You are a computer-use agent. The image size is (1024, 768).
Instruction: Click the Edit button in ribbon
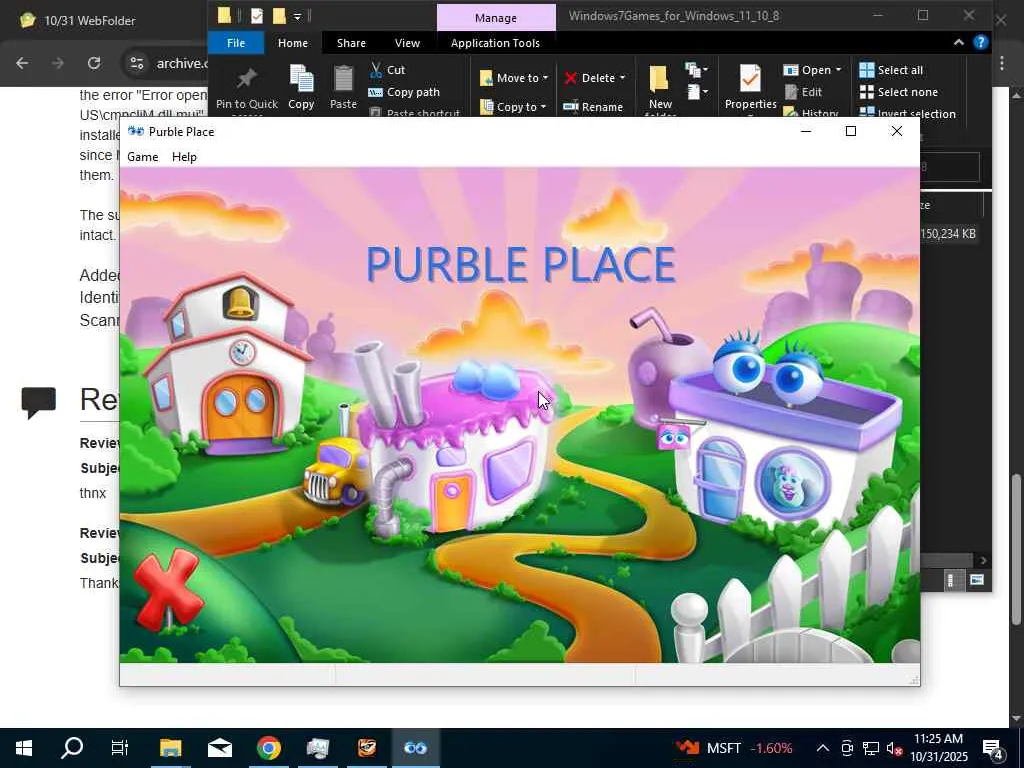803,92
